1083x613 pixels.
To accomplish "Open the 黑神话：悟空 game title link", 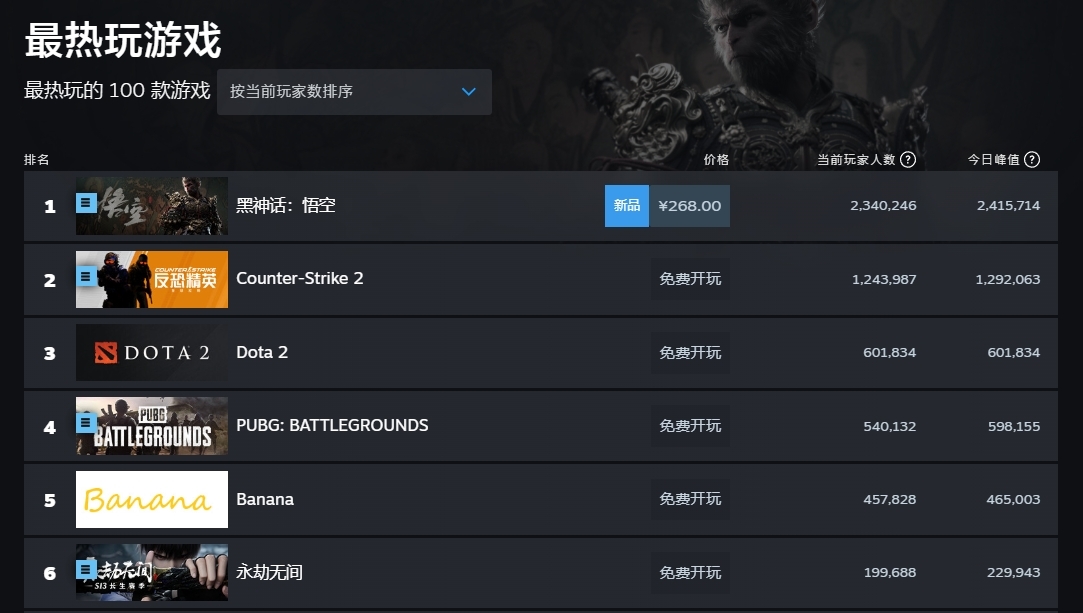I will (x=286, y=206).
